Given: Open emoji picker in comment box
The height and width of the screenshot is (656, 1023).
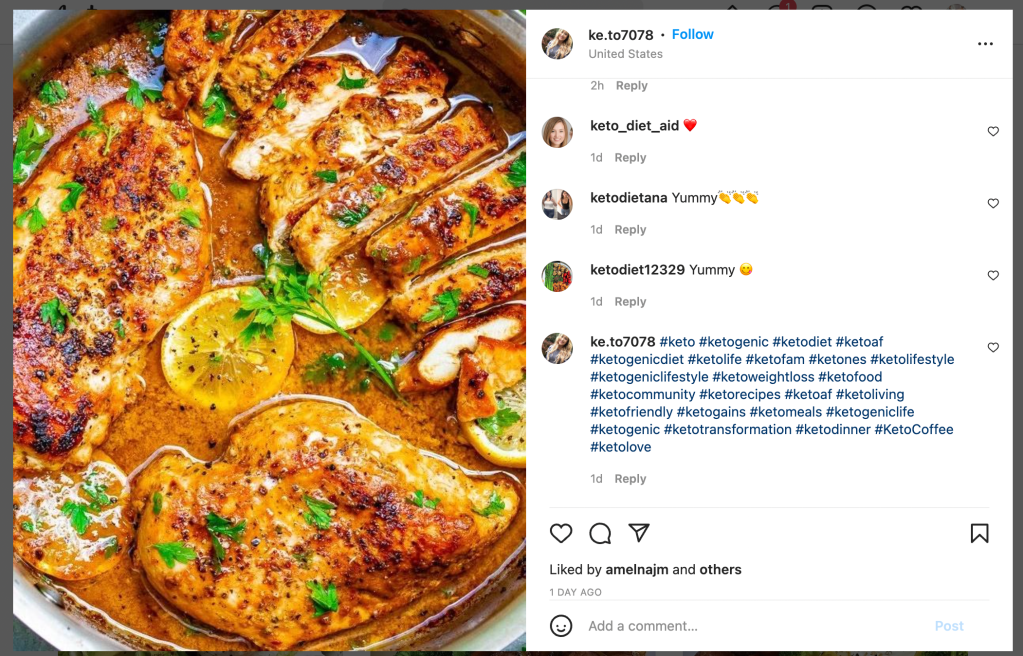Looking at the screenshot, I should click(x=561, y=626).
